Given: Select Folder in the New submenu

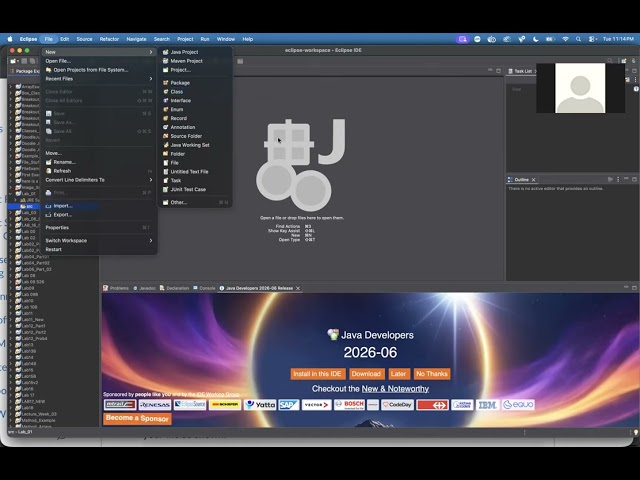Looking at the screenshot, I should [x=195, y=154].
